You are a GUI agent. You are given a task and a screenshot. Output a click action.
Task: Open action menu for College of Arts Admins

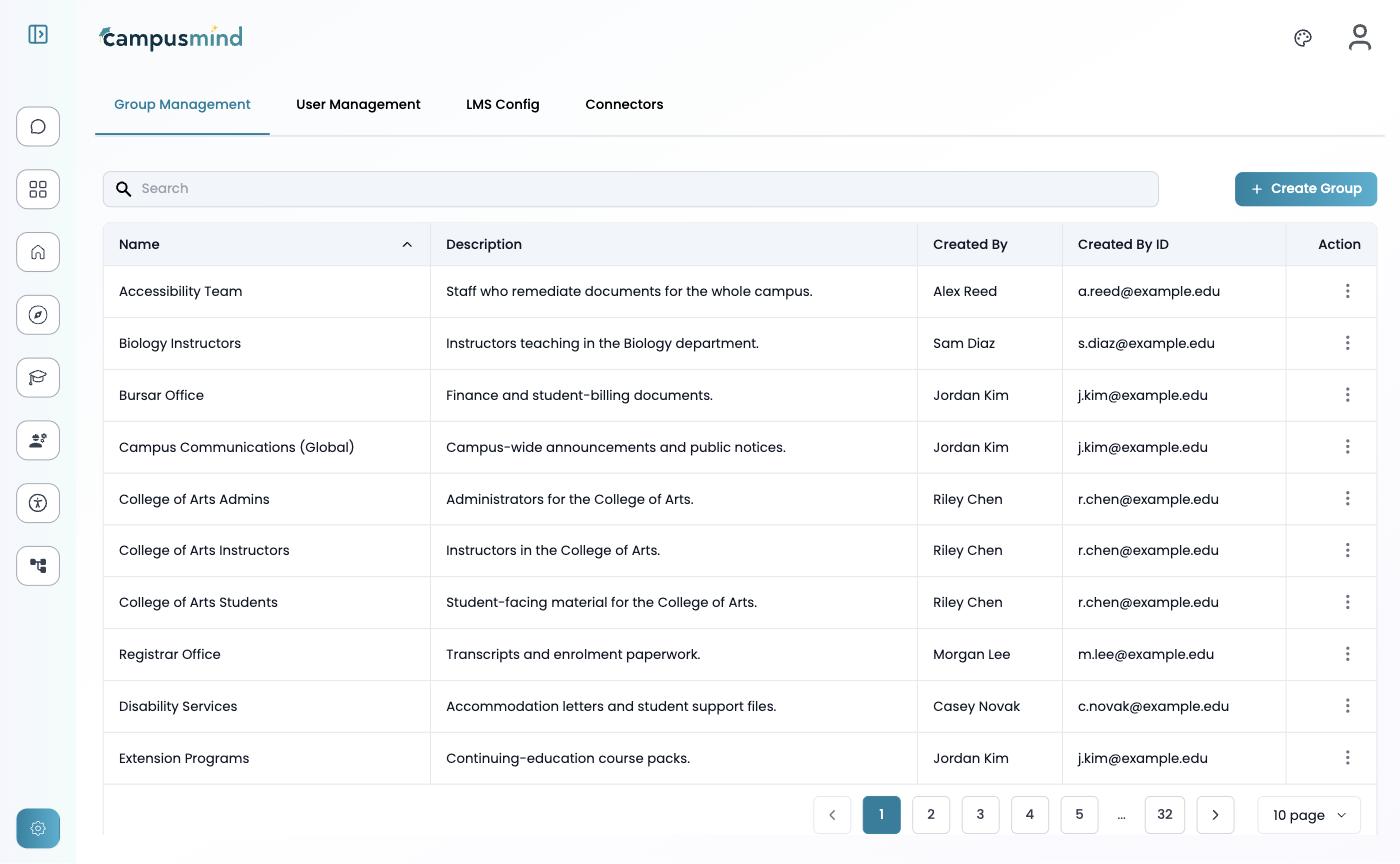(x=1347, y=499)
